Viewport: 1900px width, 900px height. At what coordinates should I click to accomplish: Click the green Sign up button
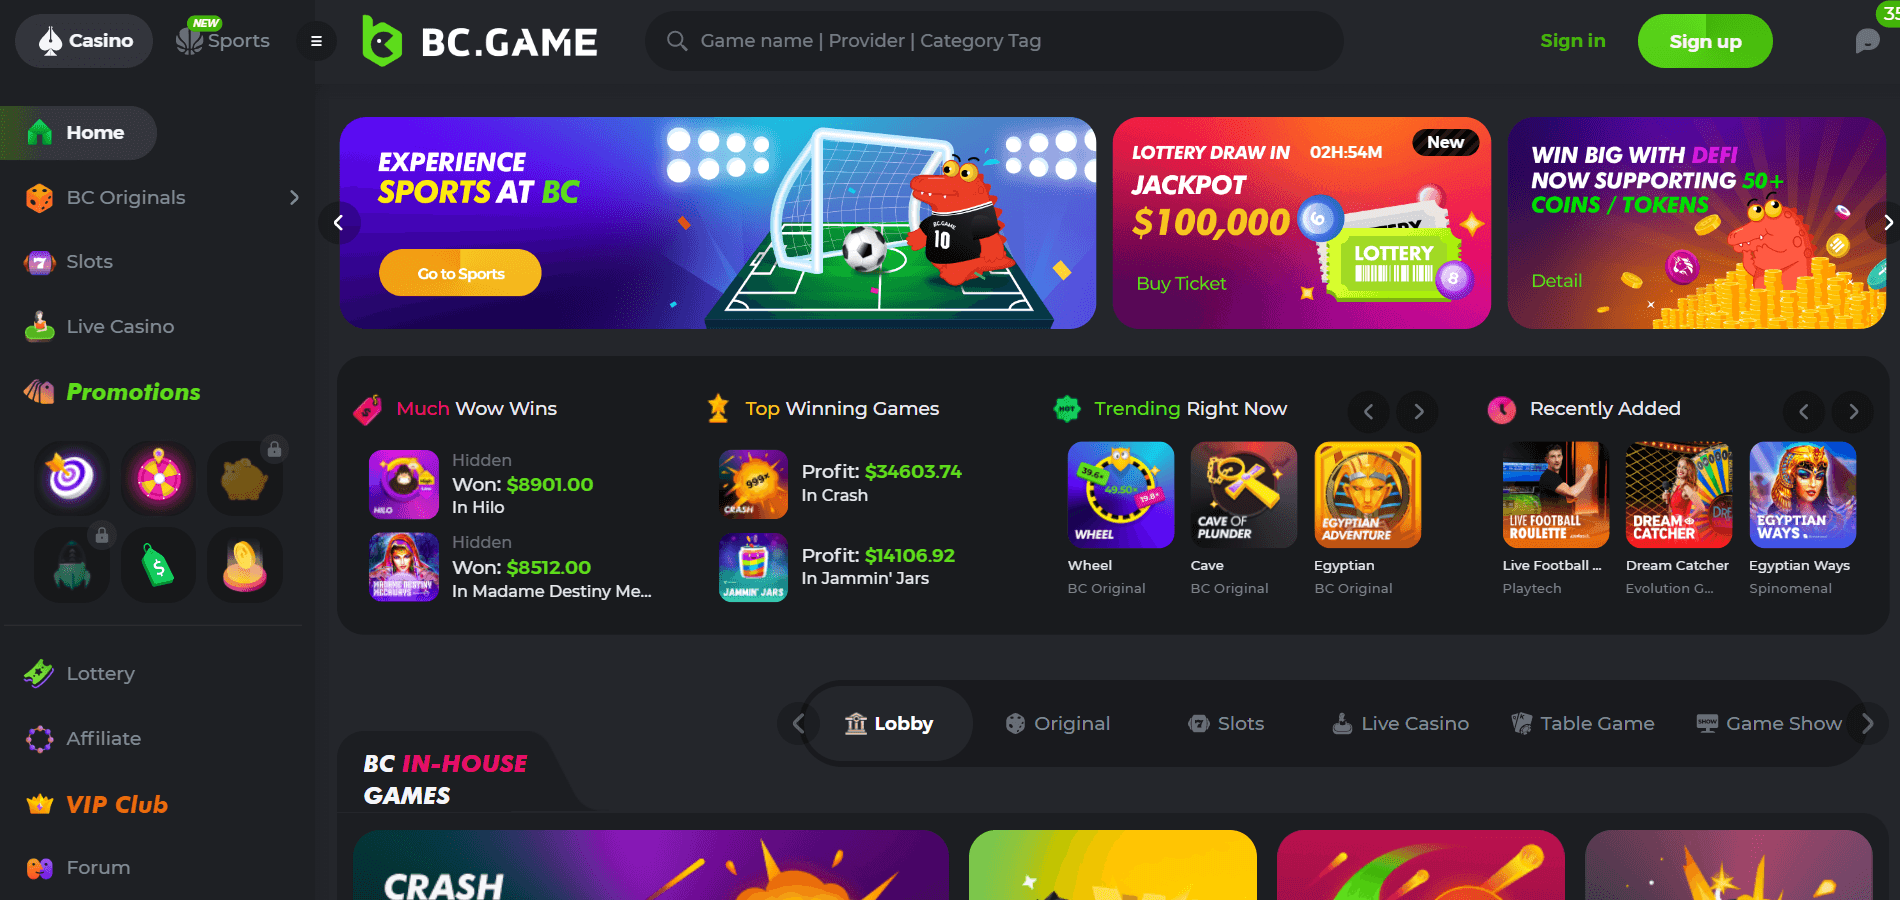[x=1705, y=41]
